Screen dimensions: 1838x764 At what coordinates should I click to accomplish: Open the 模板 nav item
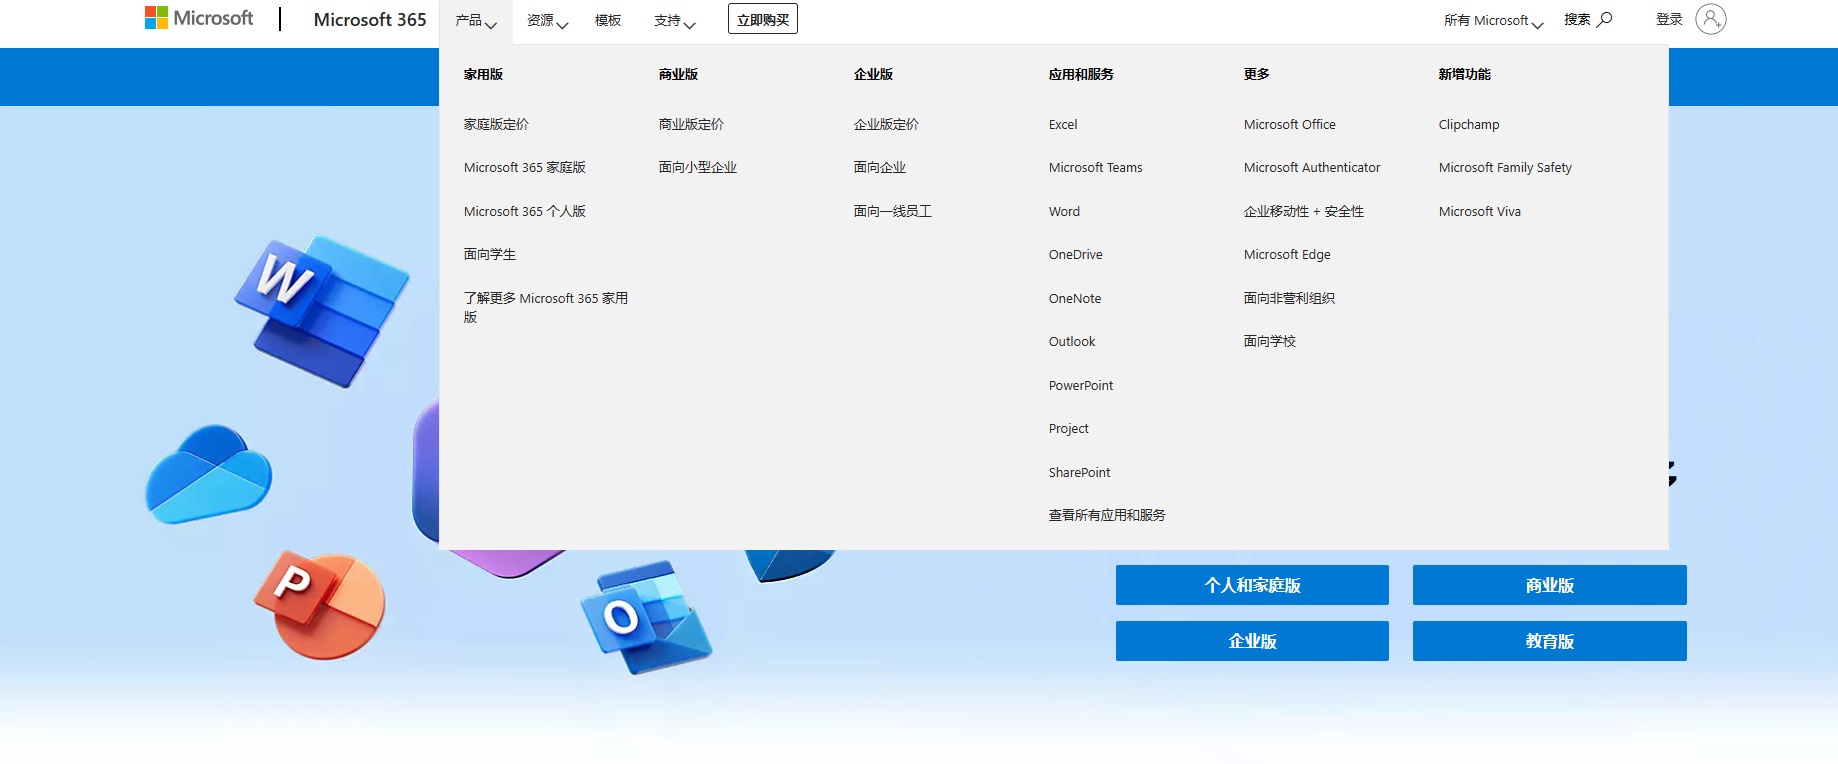click(608, 20)
